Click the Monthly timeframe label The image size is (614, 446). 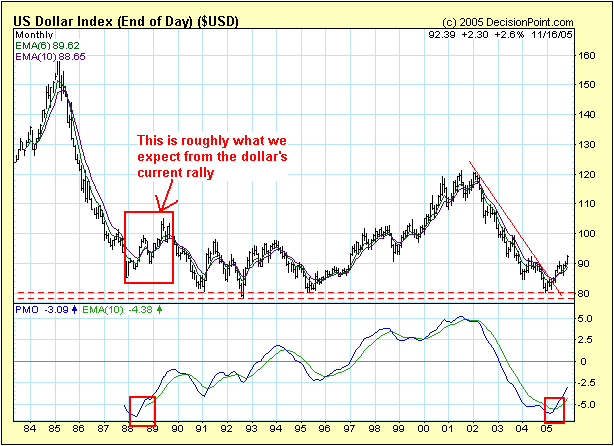point(32,34)
